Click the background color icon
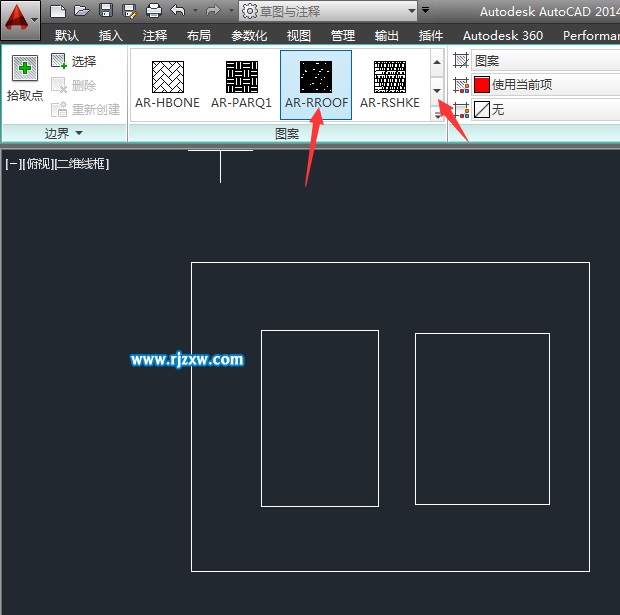The width and height of the screenshot is (620, 615). [x=461, y=110]
